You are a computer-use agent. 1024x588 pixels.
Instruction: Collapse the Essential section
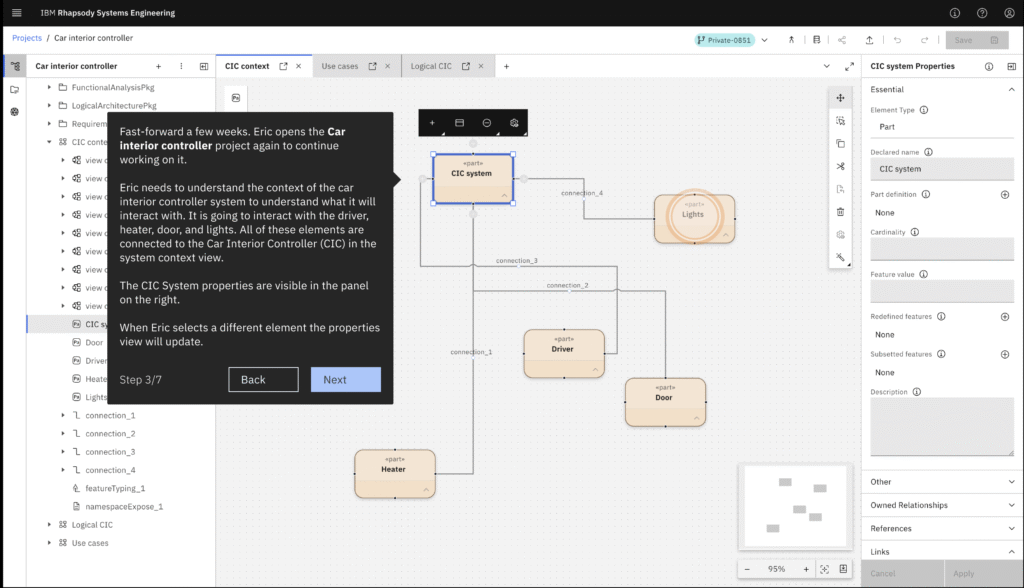[x=1011, y=90]
